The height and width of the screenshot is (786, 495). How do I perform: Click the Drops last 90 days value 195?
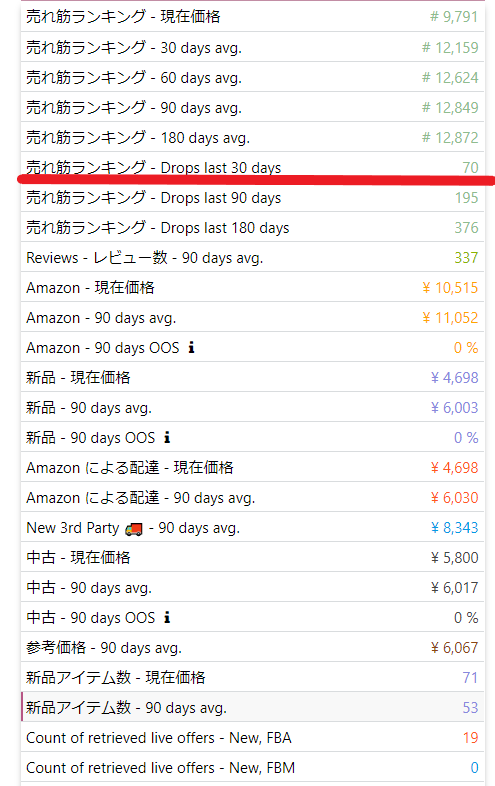(x=466, y=198)
